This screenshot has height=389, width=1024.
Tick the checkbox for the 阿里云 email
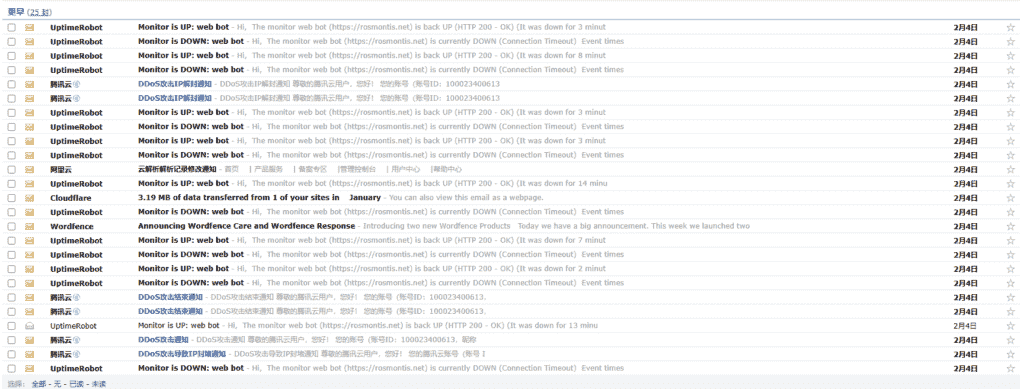[x=11, y=170]
